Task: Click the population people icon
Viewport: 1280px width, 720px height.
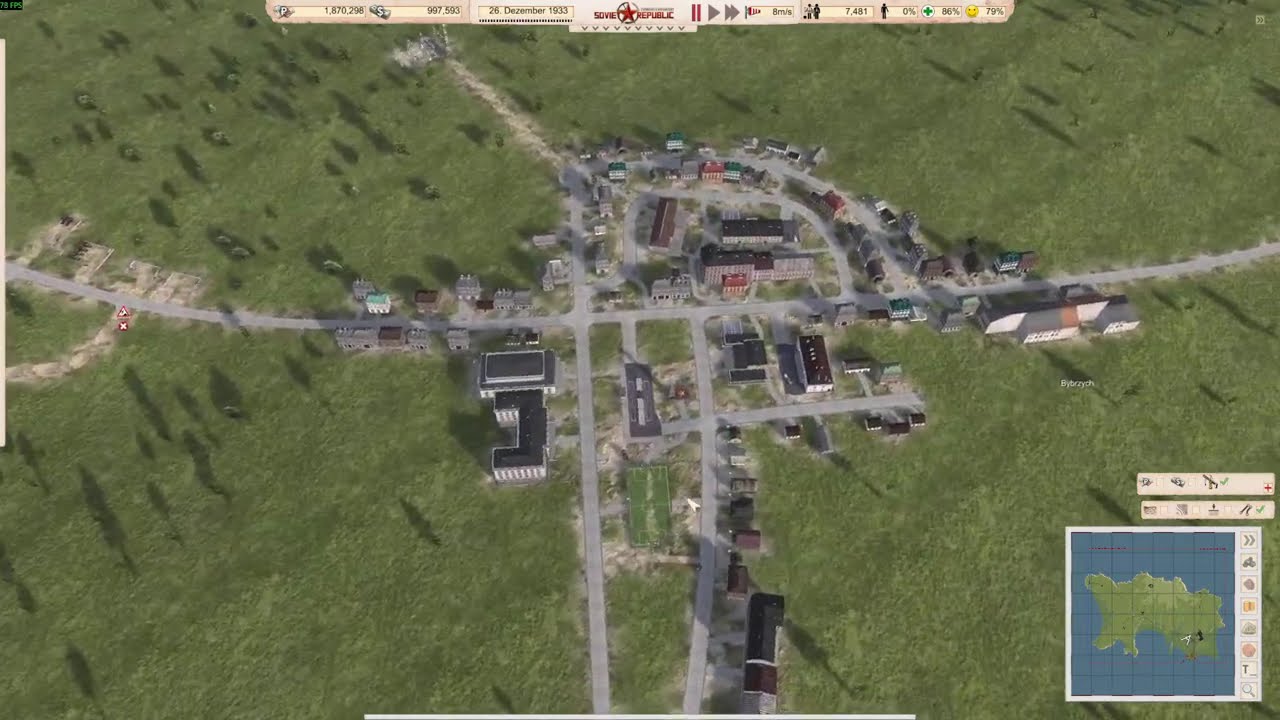Action: 812,12
